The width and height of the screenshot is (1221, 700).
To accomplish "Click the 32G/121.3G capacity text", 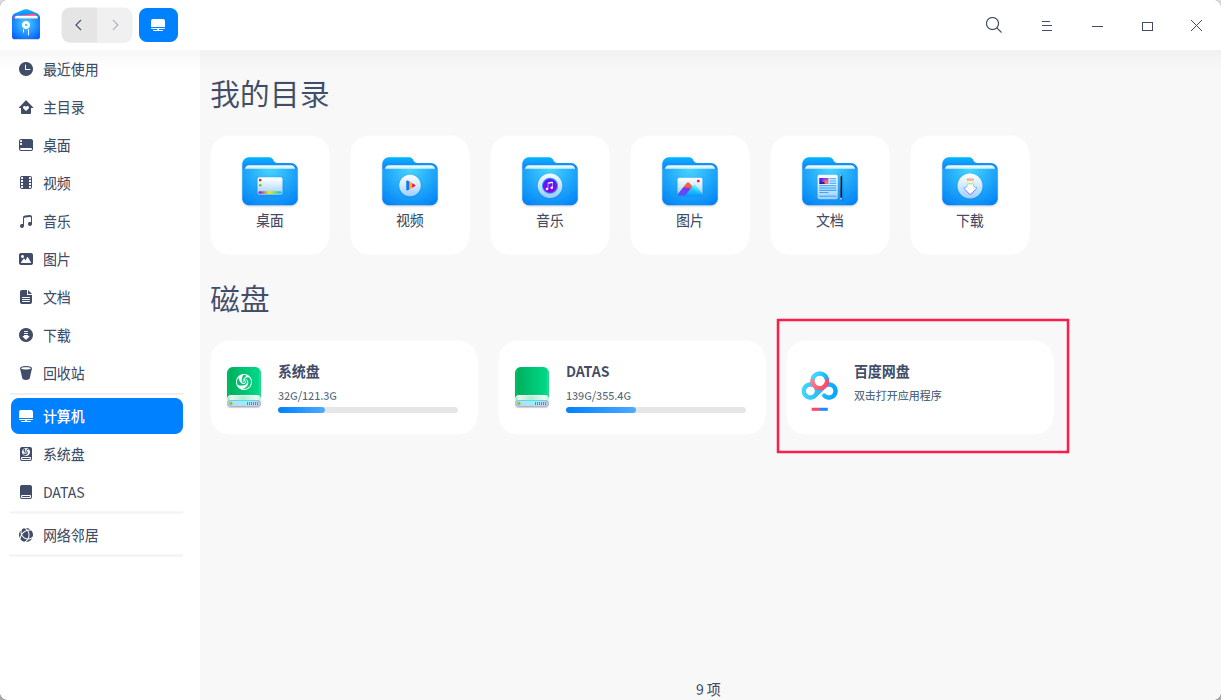I will tap(307, 396).
